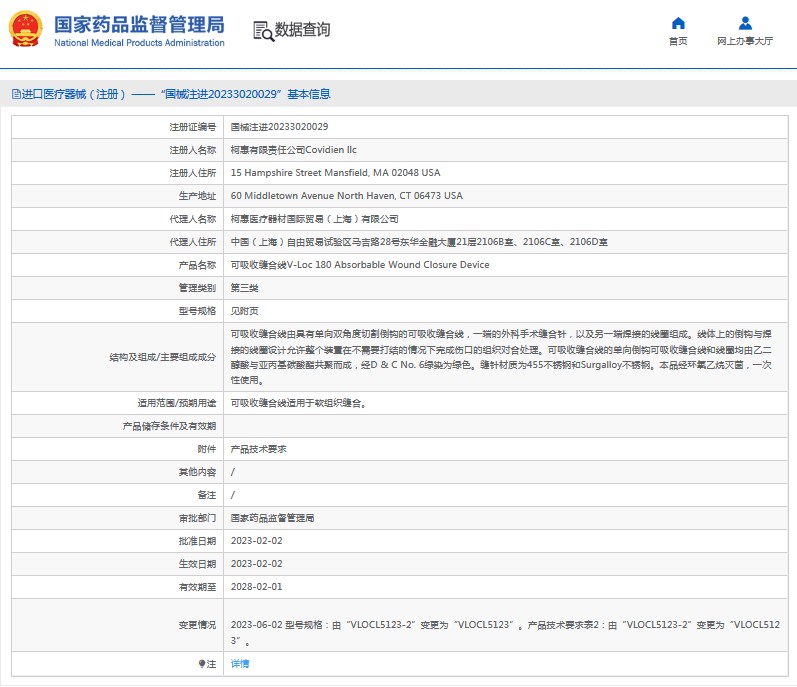Click the document icon before 进口医疗器械
Viewport: 797px width, 687px height.
(15, 94)
